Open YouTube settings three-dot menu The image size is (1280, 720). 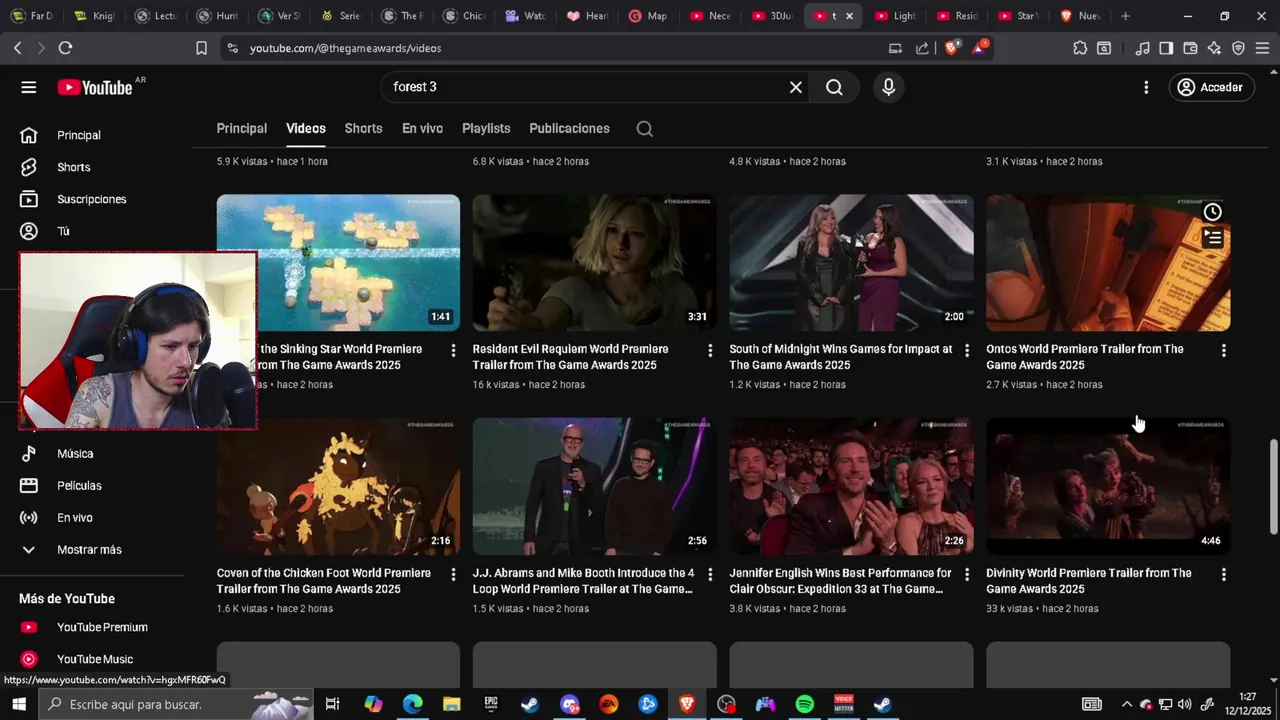tap(1146, 87)
